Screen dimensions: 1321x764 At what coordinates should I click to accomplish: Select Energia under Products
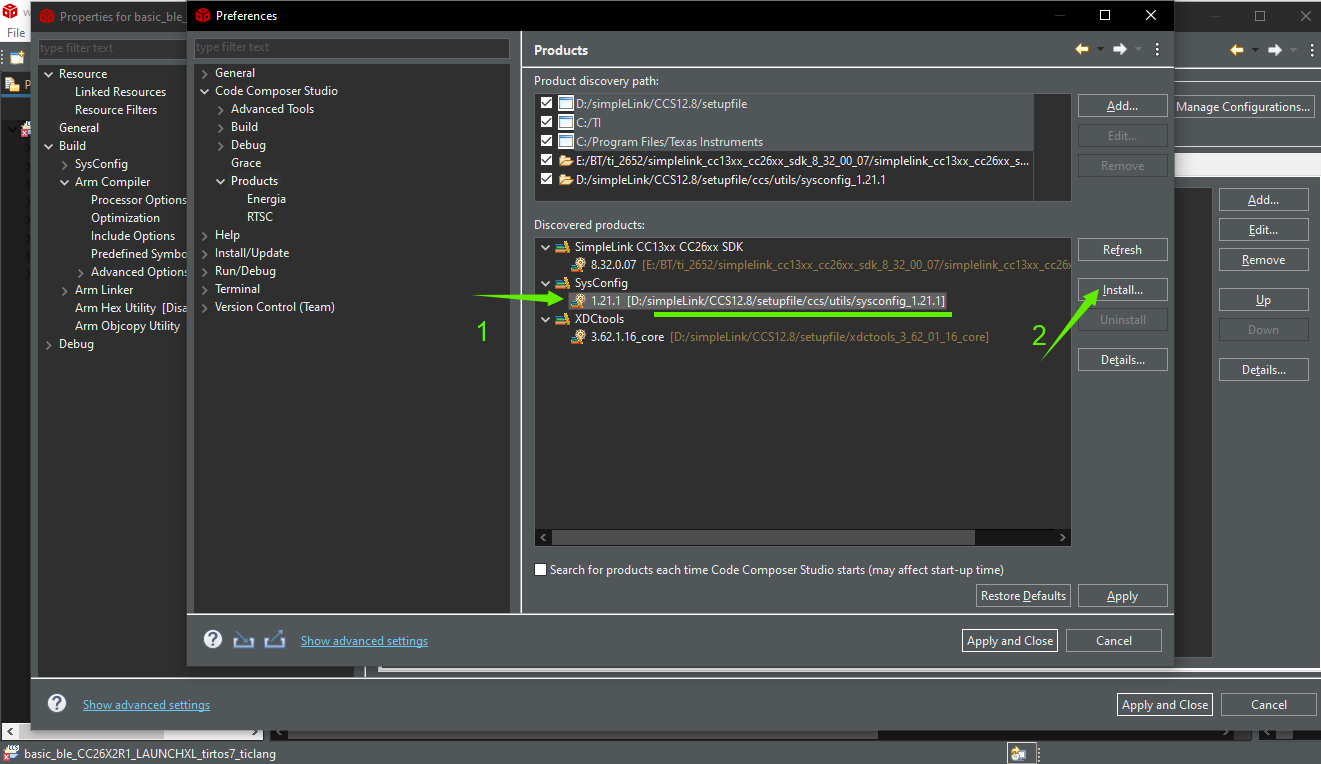point(266,199)
